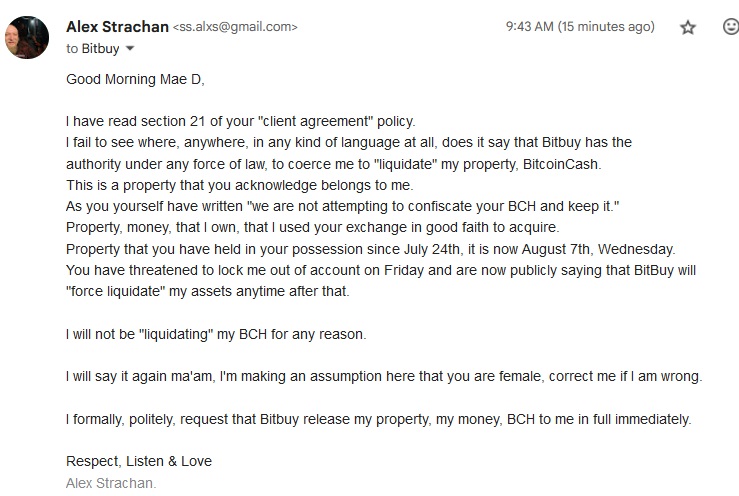
Task: Click the line mentioning July 24th
Action: 370,249
